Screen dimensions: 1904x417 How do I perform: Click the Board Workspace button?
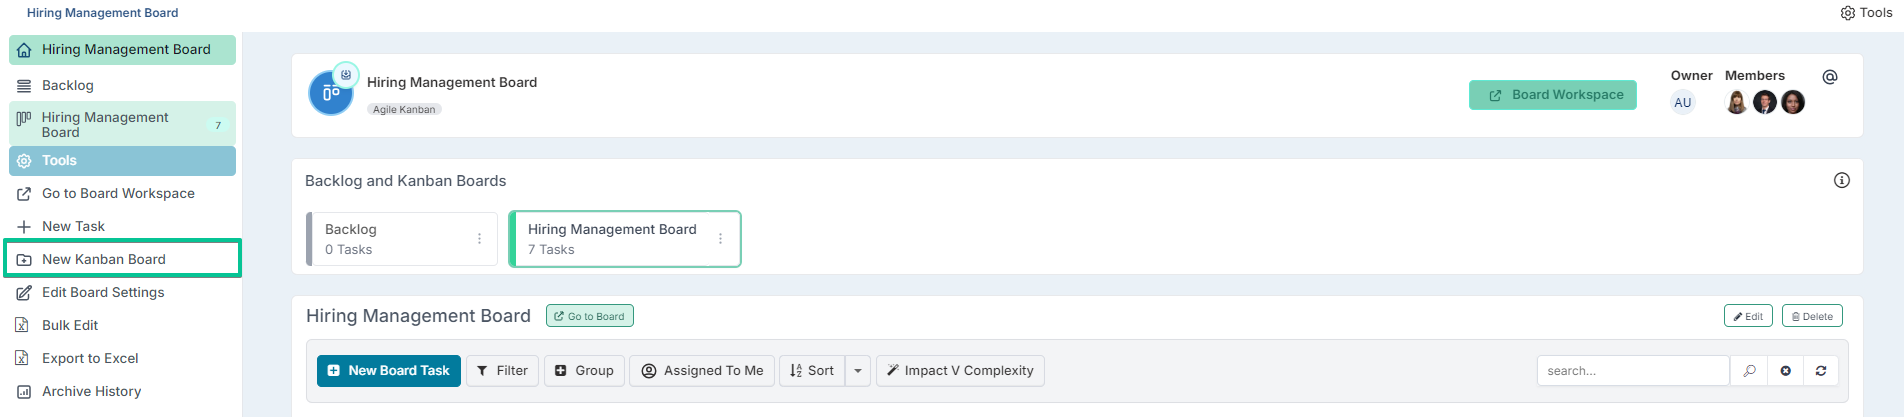(1553, 95)
